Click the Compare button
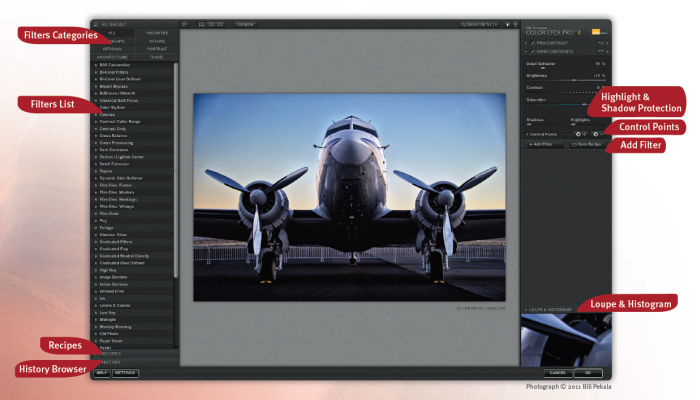The image size is (700, 400). coord(245,25)
